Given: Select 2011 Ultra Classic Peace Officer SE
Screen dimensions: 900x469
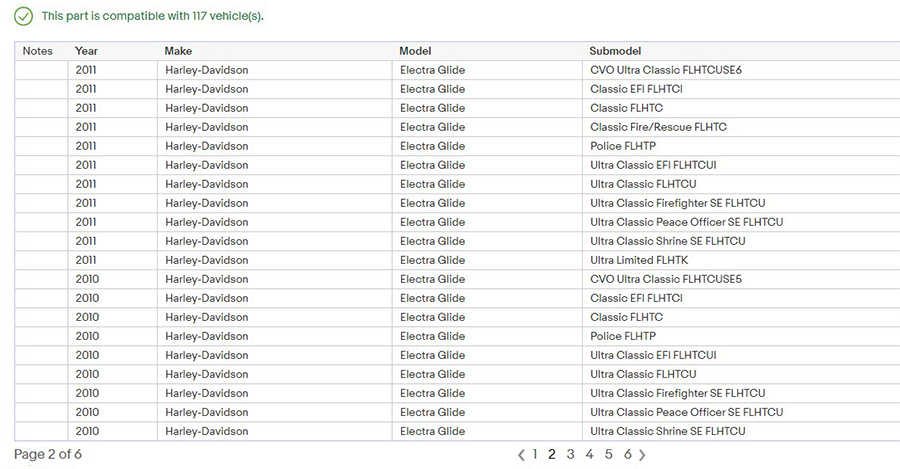Looking at the screenshot, I should click(x=686, y=222).
